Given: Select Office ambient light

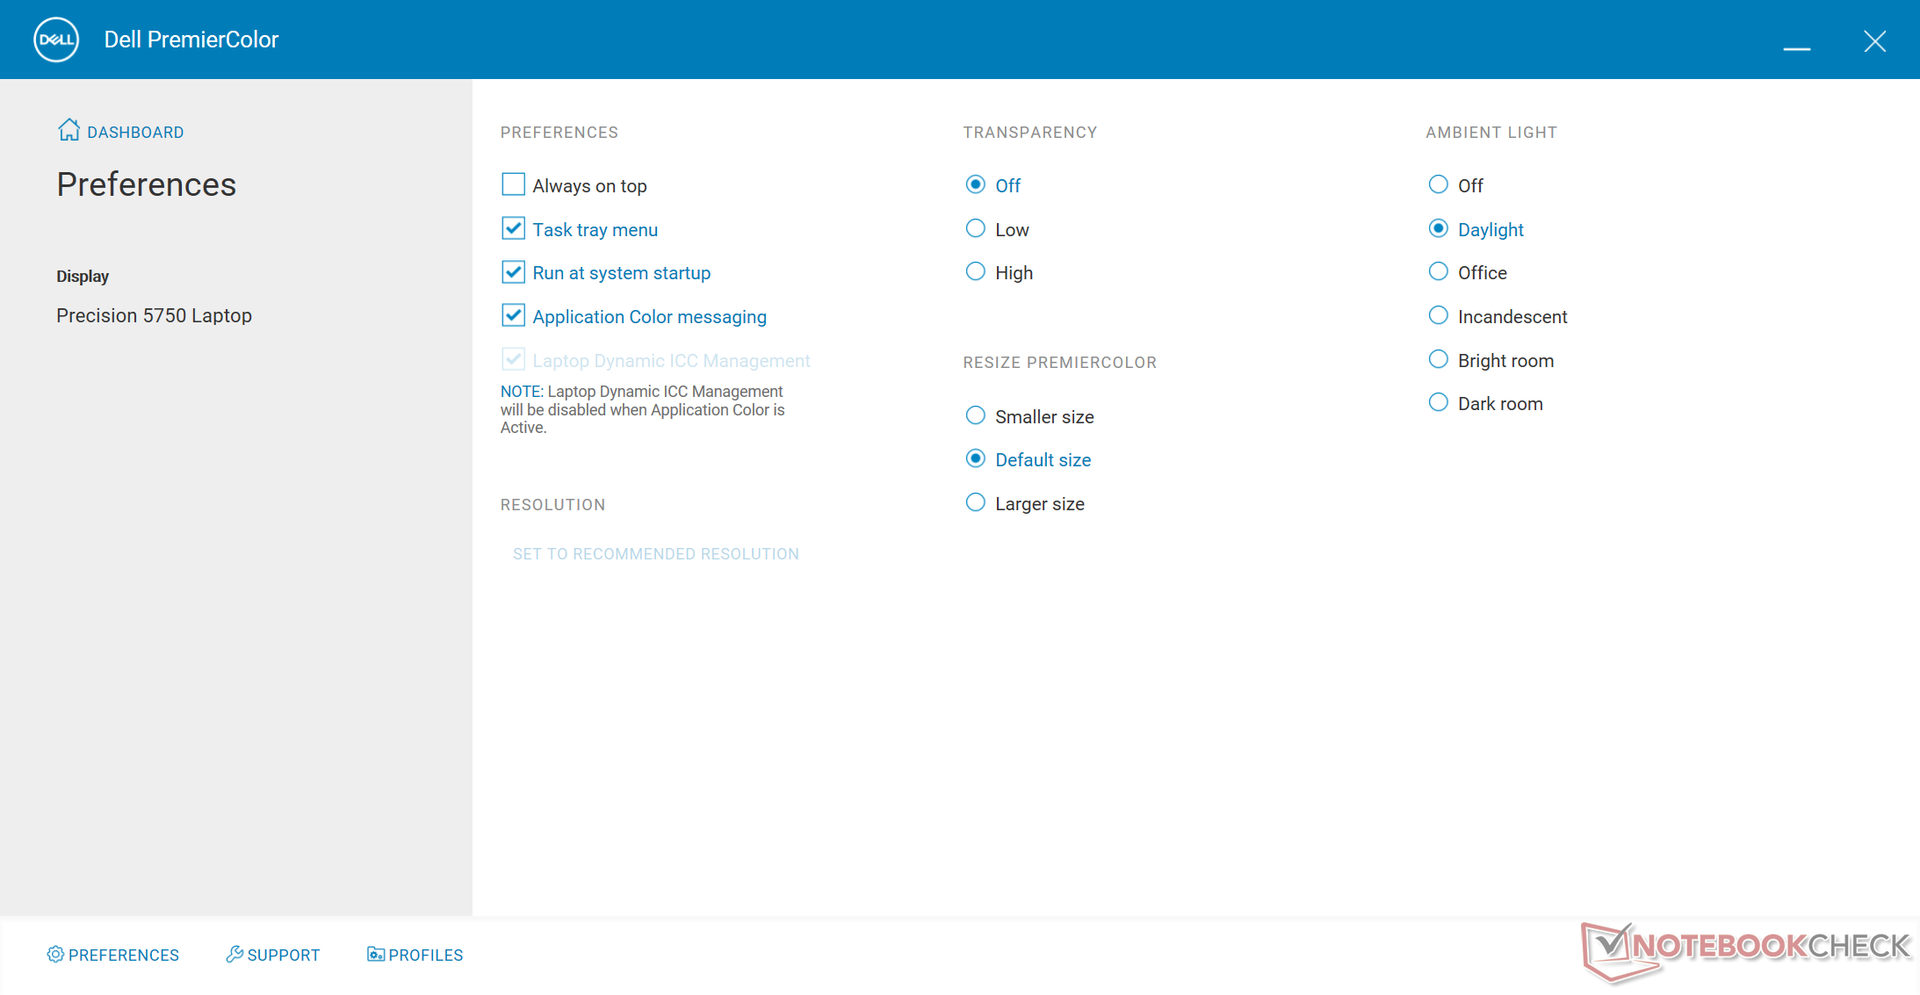Looking at the screenshot, I should [1438, 272].
